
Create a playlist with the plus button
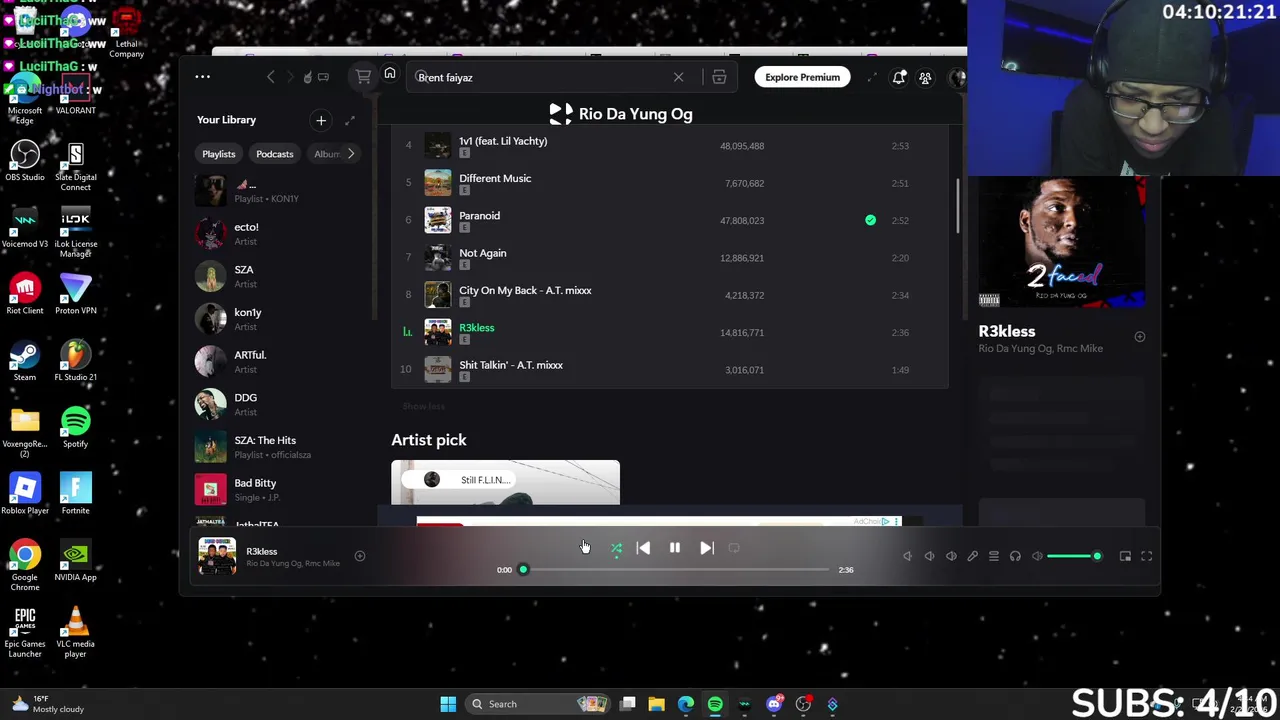click(x=321, y=120)
